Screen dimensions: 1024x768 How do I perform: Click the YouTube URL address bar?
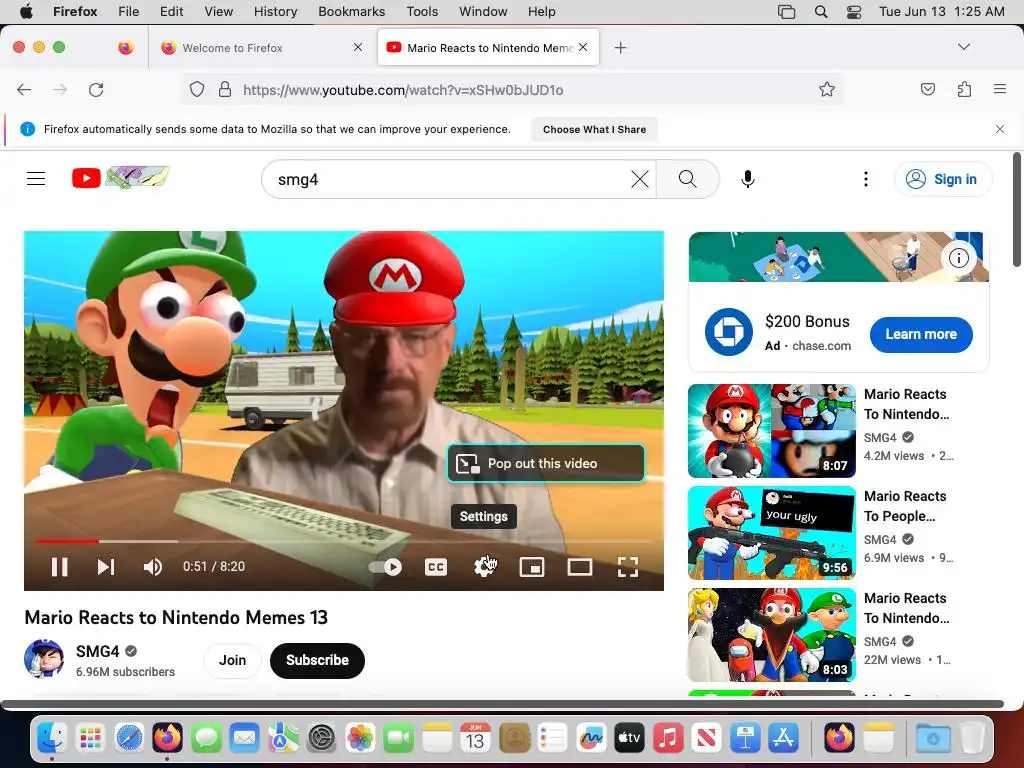click(513, 89)
